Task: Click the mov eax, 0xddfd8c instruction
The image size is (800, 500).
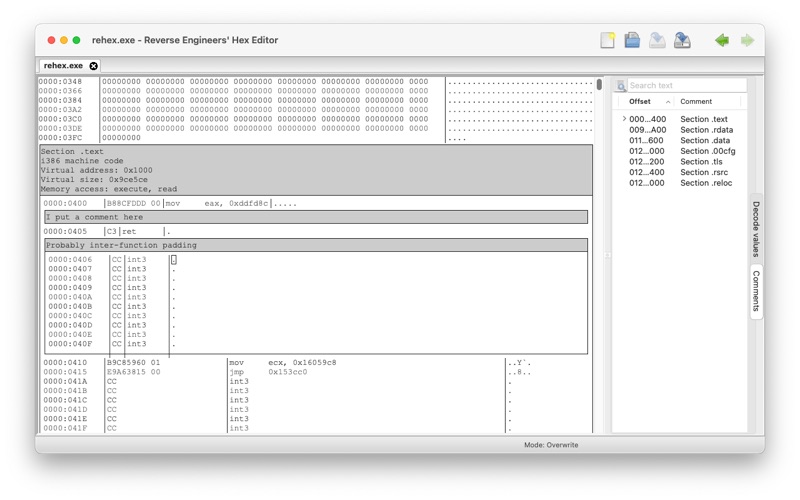Action: coord(217,204)
